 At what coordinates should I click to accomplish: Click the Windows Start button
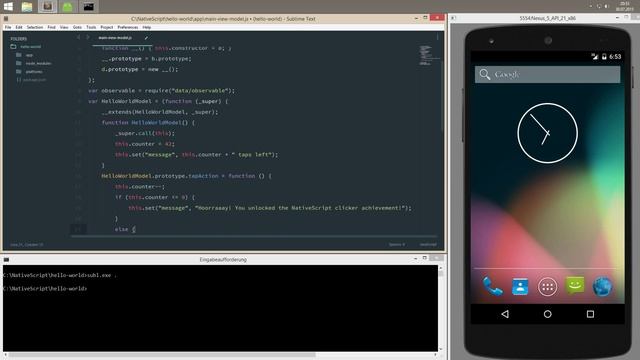coord(8,7)
